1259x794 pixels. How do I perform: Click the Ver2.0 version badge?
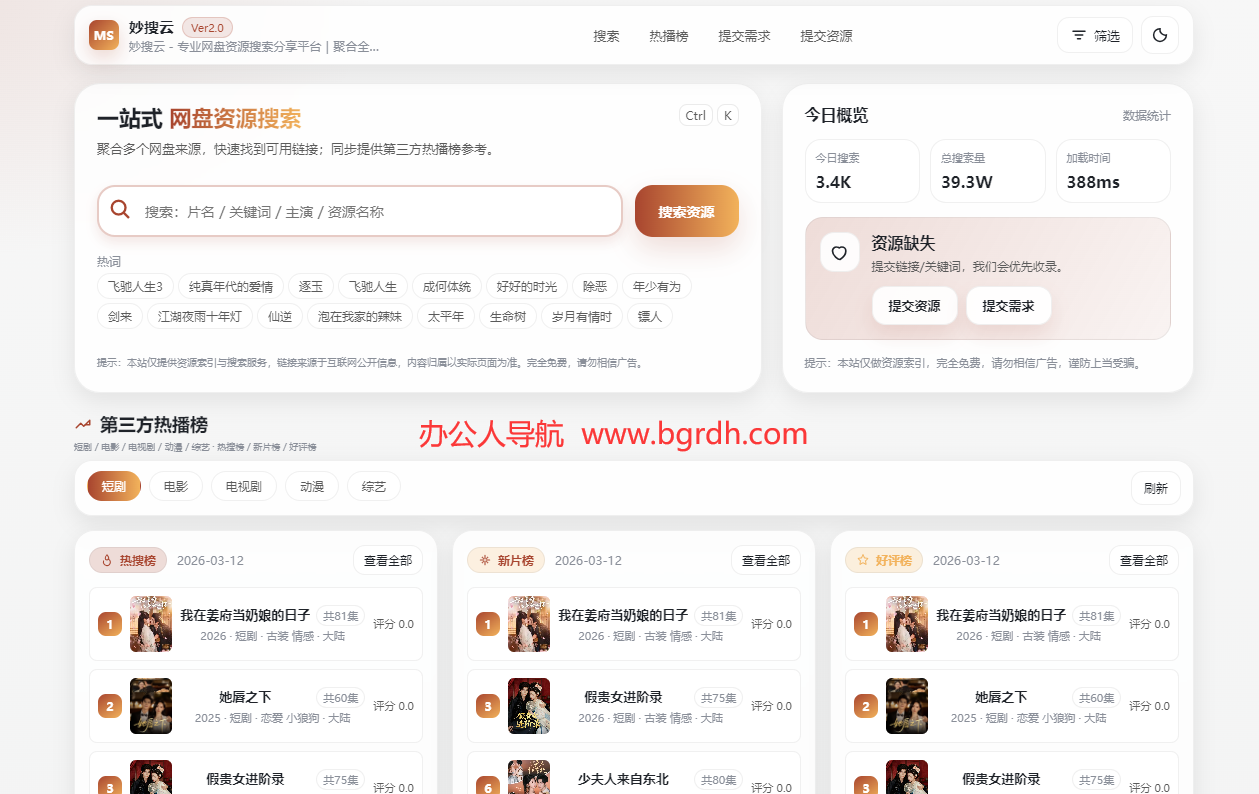pyautogui.click(x=208, y=28)
